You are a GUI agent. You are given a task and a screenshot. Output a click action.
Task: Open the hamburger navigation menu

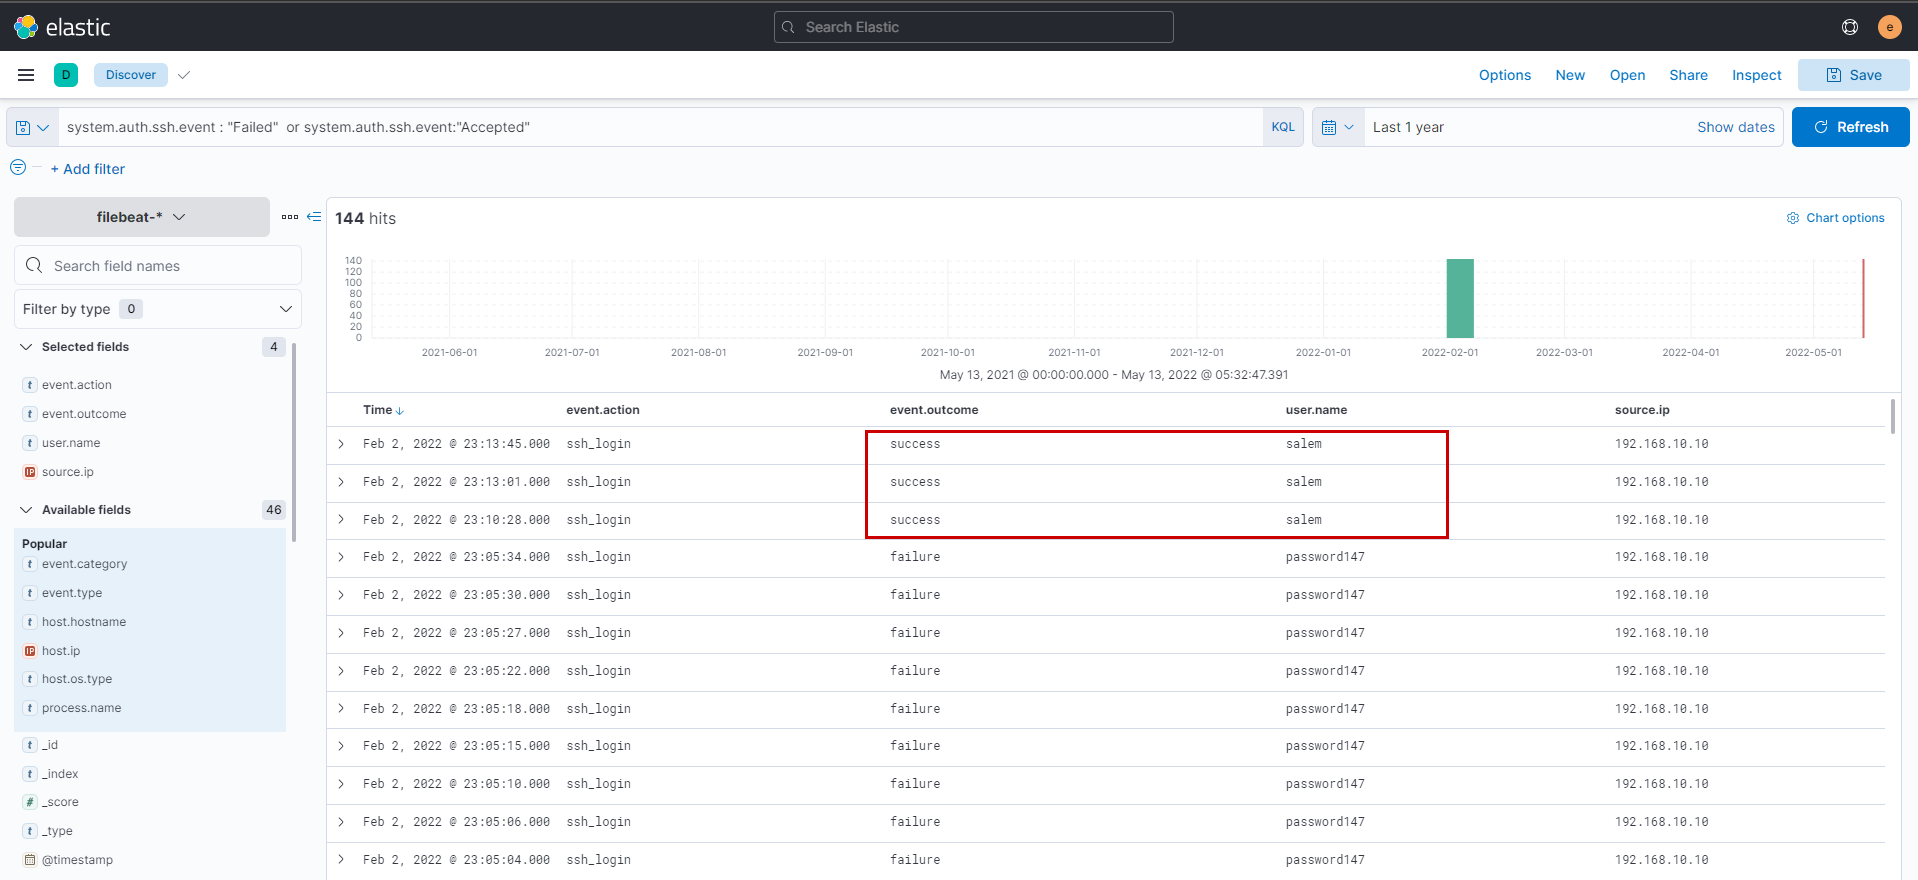26,75
